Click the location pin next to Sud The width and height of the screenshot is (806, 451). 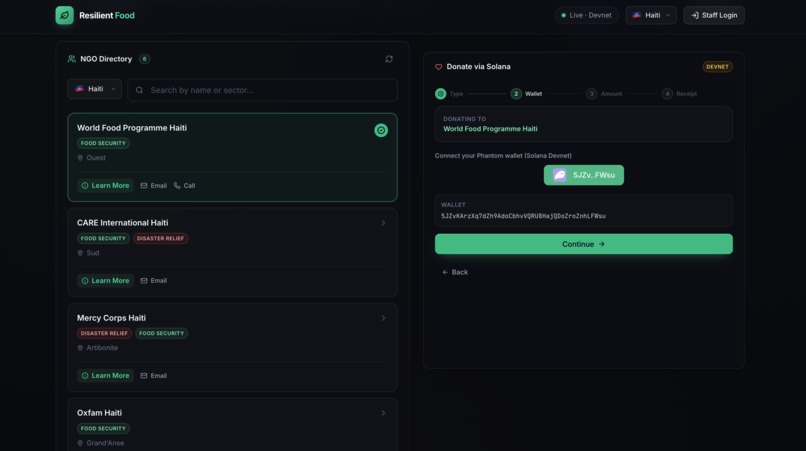coord(80,253)
